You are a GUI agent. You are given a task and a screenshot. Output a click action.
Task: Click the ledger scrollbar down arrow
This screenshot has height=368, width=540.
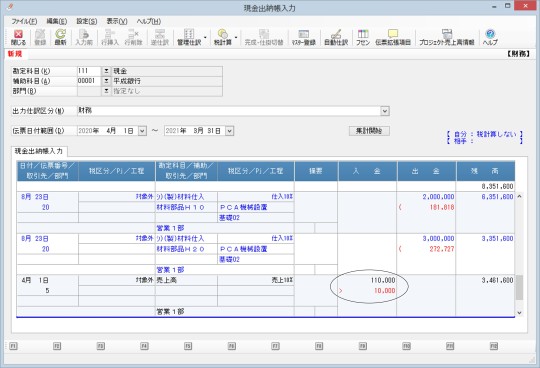519,313
